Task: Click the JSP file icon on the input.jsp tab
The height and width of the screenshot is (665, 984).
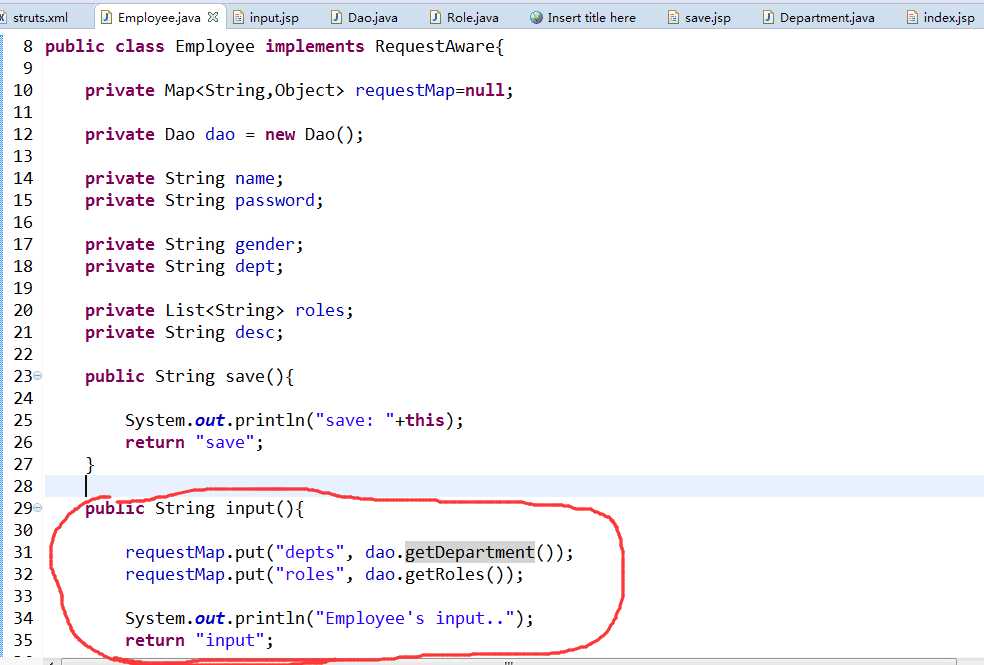Action: (238, 17)
